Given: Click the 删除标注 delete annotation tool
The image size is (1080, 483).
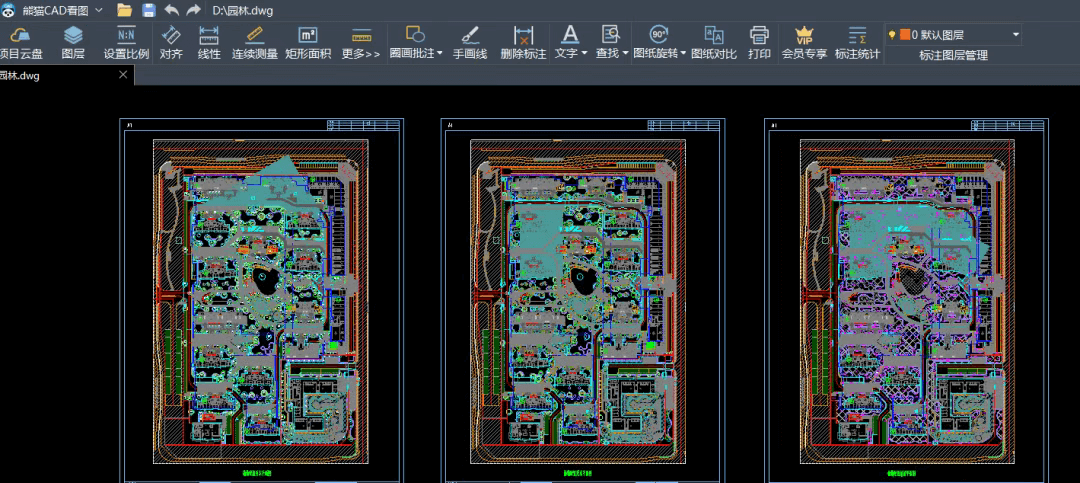Looking at the screenshot, I should (x=523, y=43).
